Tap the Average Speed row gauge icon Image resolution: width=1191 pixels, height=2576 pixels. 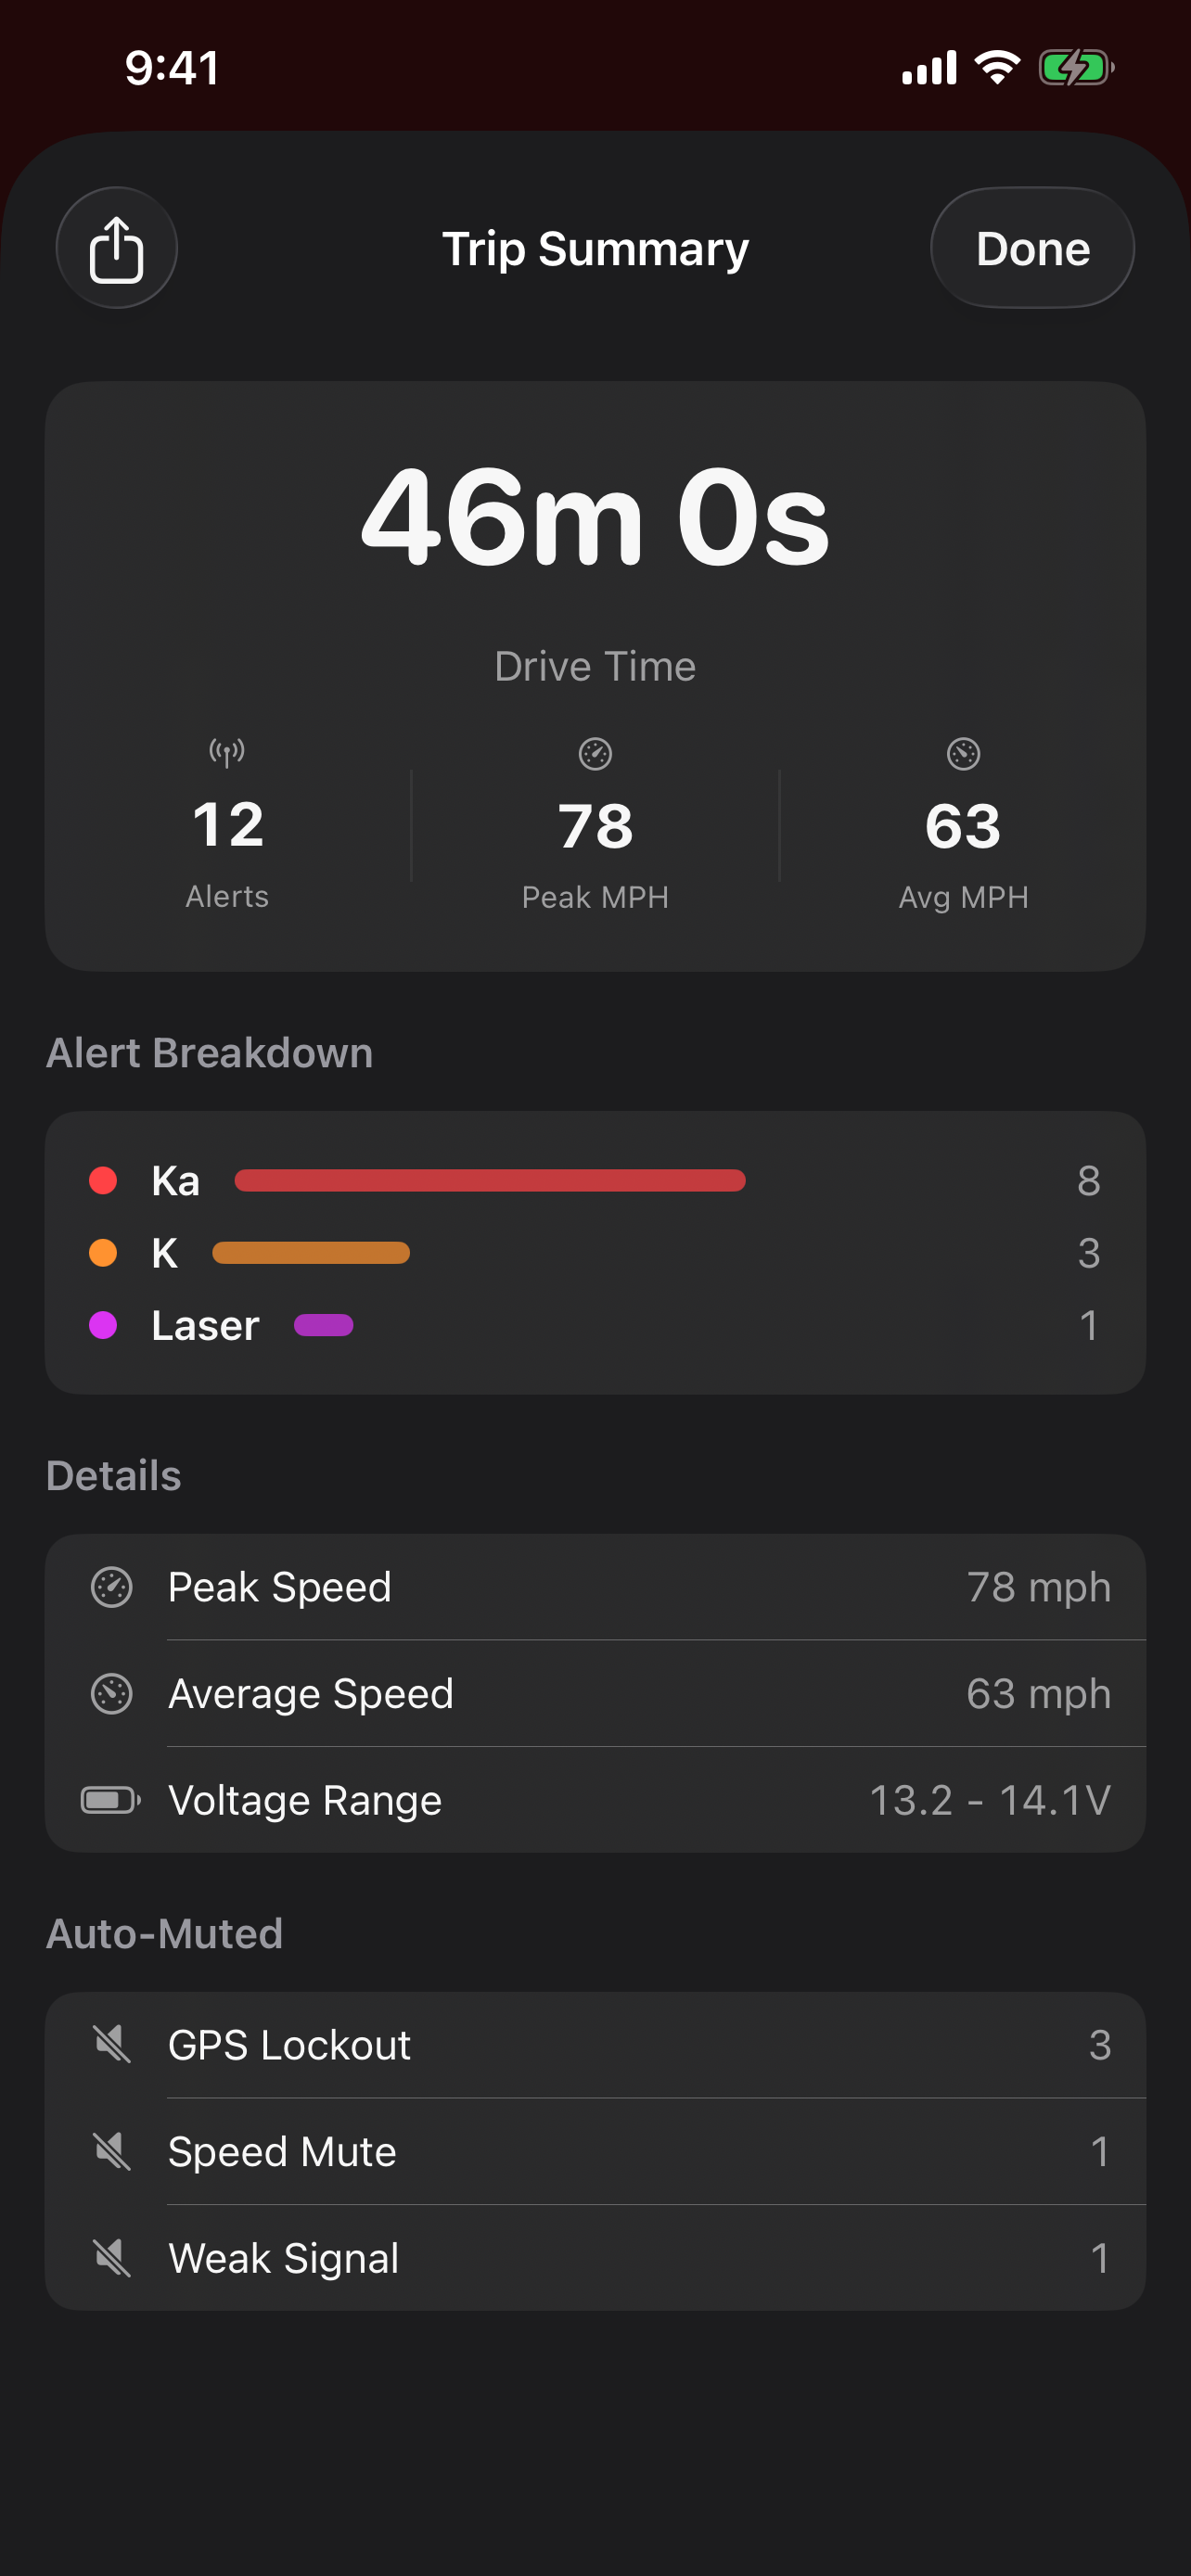pyautogui.click(x=111, y=1694)
